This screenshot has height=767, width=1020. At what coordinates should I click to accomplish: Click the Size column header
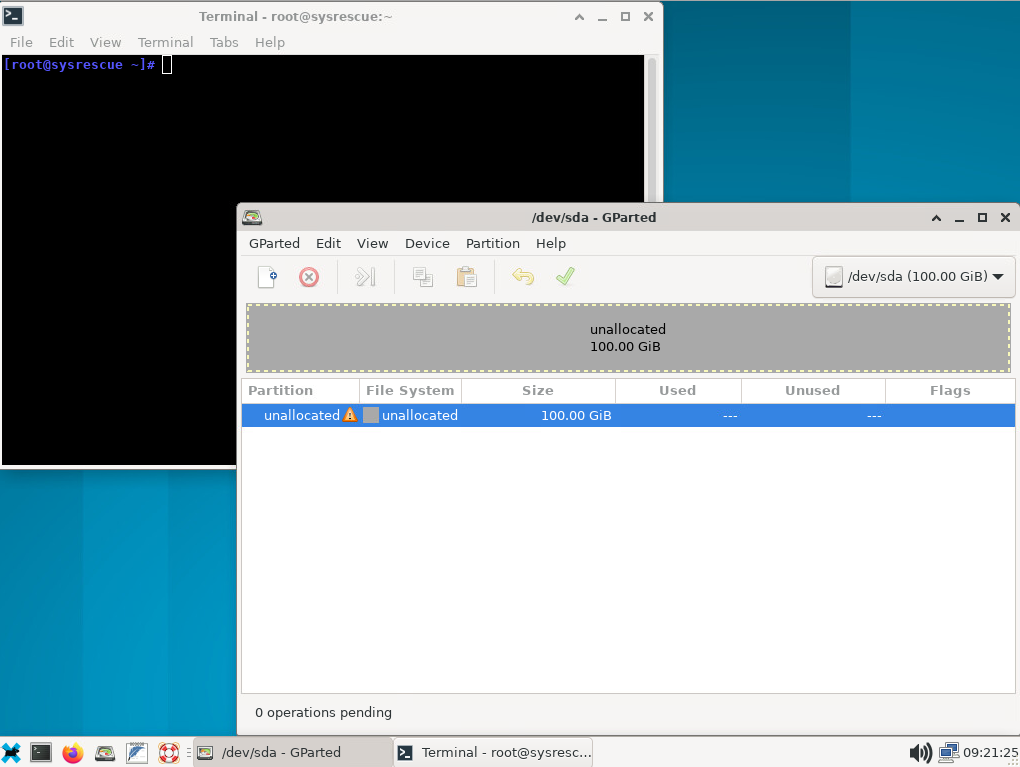tap(538, 390)
